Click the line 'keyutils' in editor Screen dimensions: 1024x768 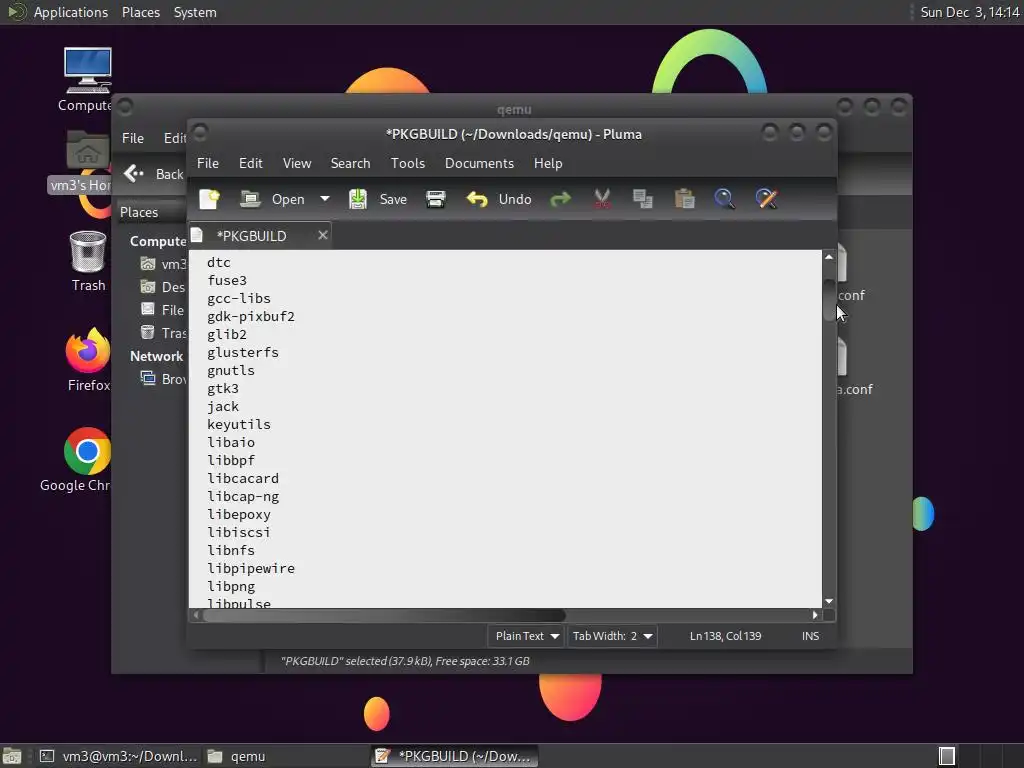[x=238, y=424]
